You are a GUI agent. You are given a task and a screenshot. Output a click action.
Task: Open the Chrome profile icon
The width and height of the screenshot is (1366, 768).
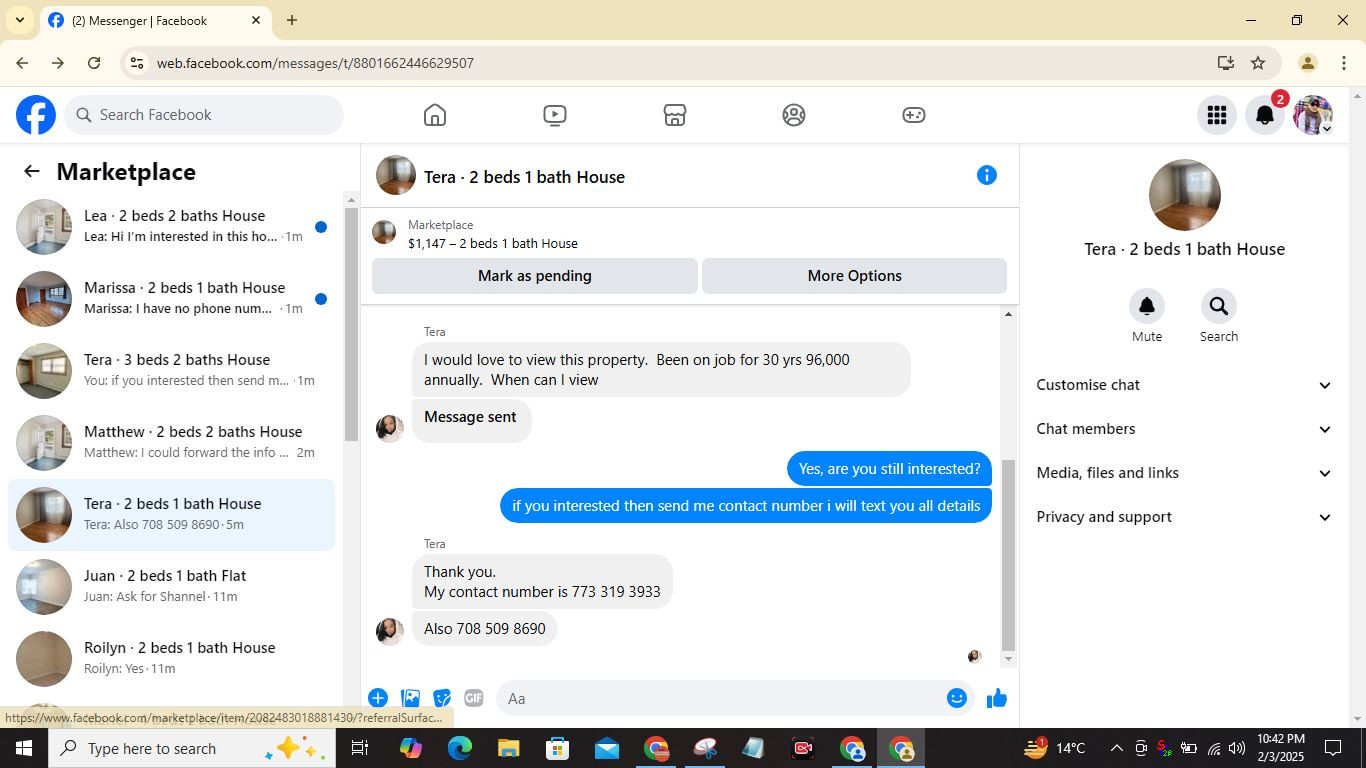point(1307,63)
